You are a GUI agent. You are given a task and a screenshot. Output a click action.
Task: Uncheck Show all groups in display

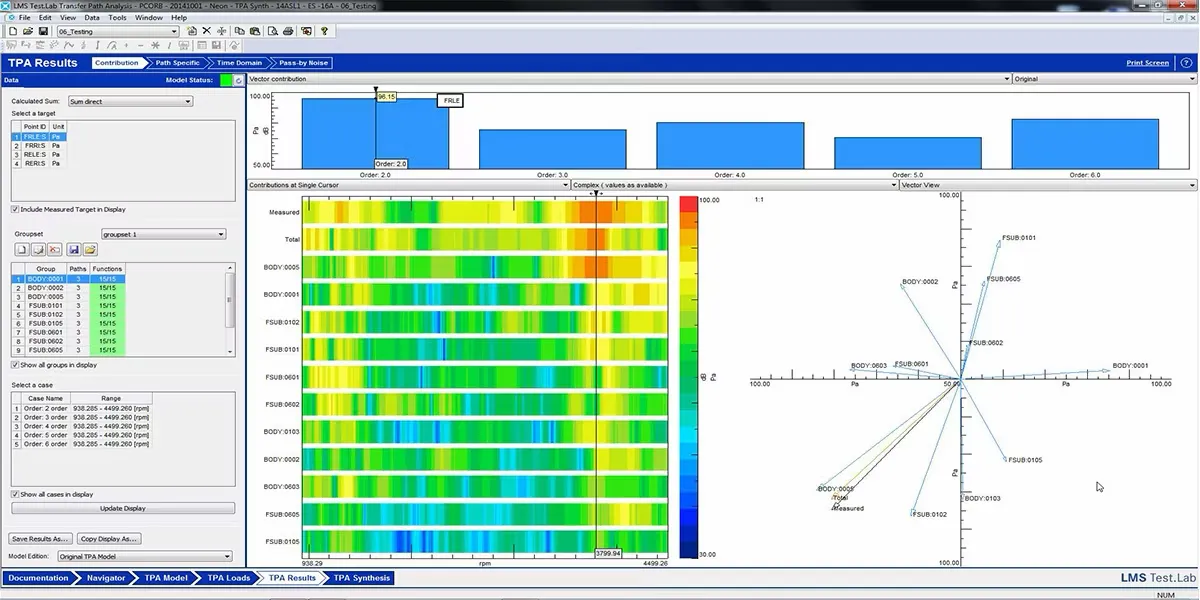click(15, 365)
